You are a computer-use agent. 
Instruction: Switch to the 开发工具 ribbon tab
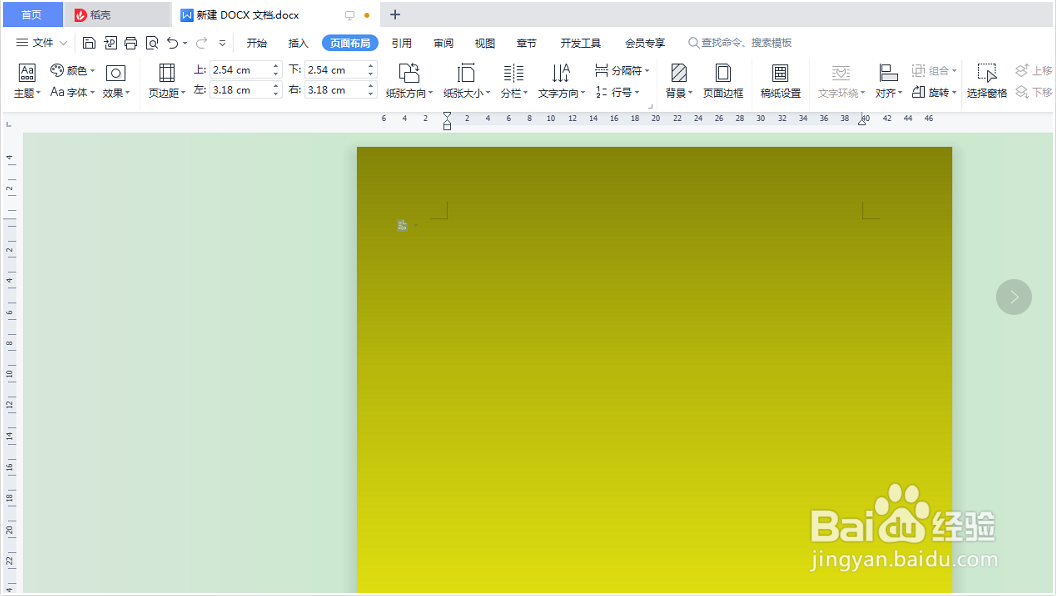tap(581, 43)
